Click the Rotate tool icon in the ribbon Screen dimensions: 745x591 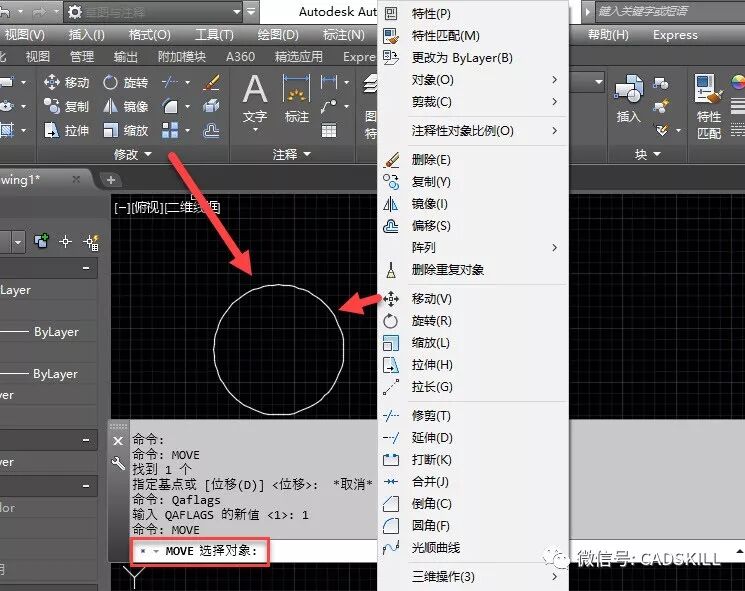point(110,82)
